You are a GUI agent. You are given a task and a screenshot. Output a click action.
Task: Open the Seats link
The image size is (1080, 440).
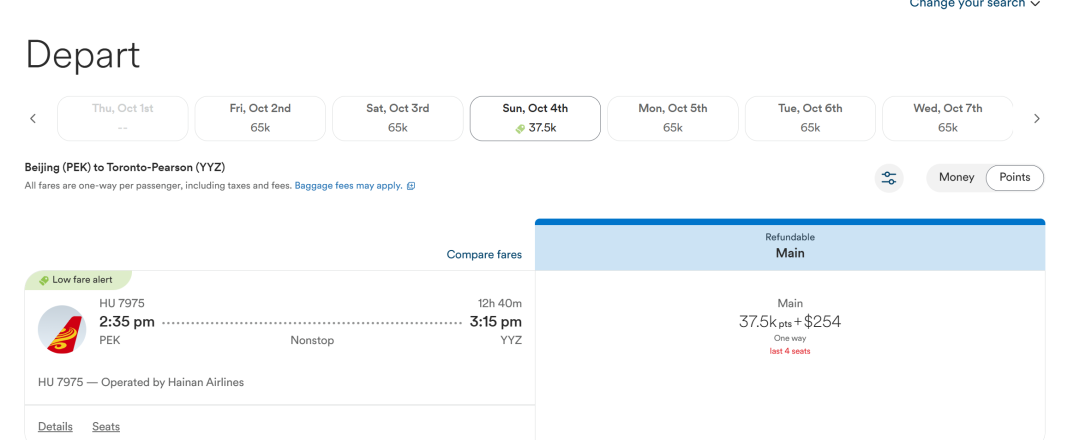106,427
